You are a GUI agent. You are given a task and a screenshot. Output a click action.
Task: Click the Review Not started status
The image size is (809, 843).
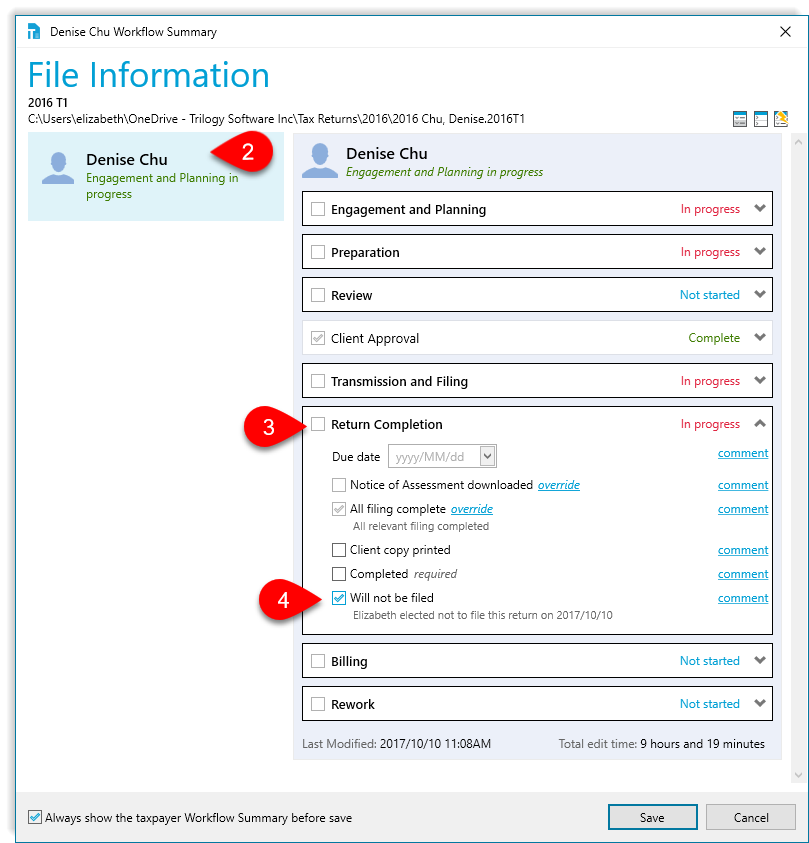click(710, 295)
